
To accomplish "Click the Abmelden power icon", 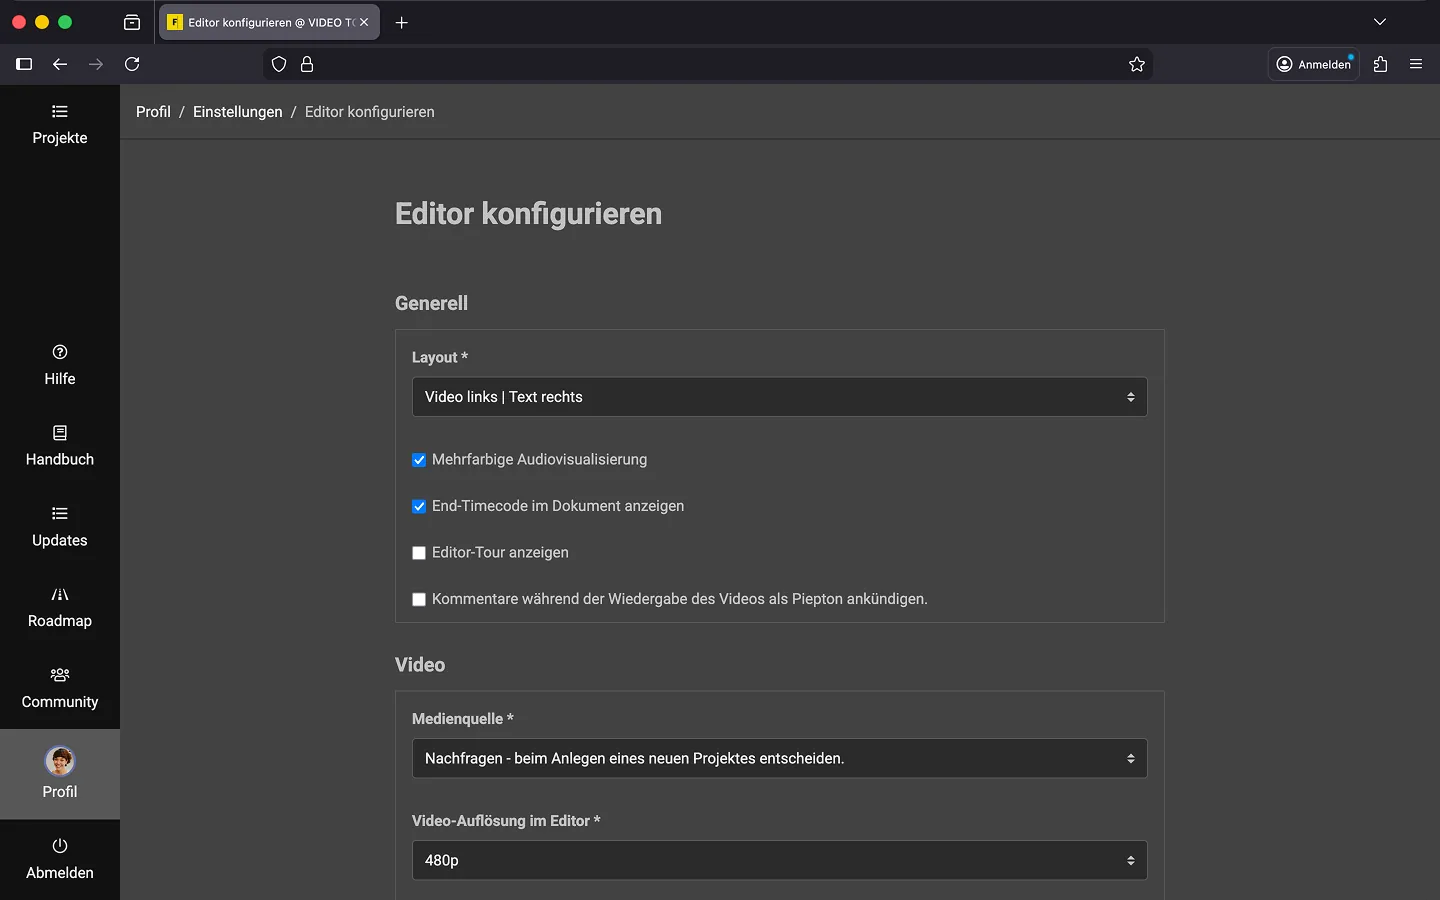I will pos(60,846).
